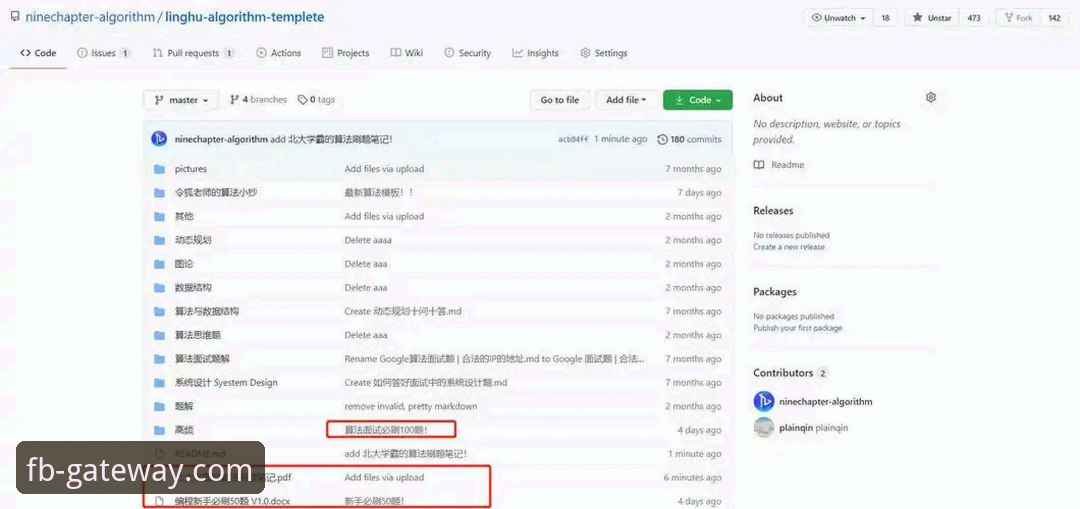Click the folder icon beside 高频
The image size is (1080, 509).
point(160,430)
